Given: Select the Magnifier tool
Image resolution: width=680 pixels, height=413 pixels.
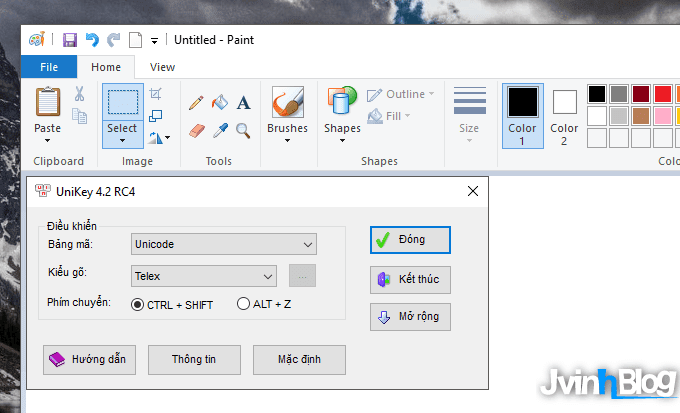Looking at the screenshot, I should point(243,130).
